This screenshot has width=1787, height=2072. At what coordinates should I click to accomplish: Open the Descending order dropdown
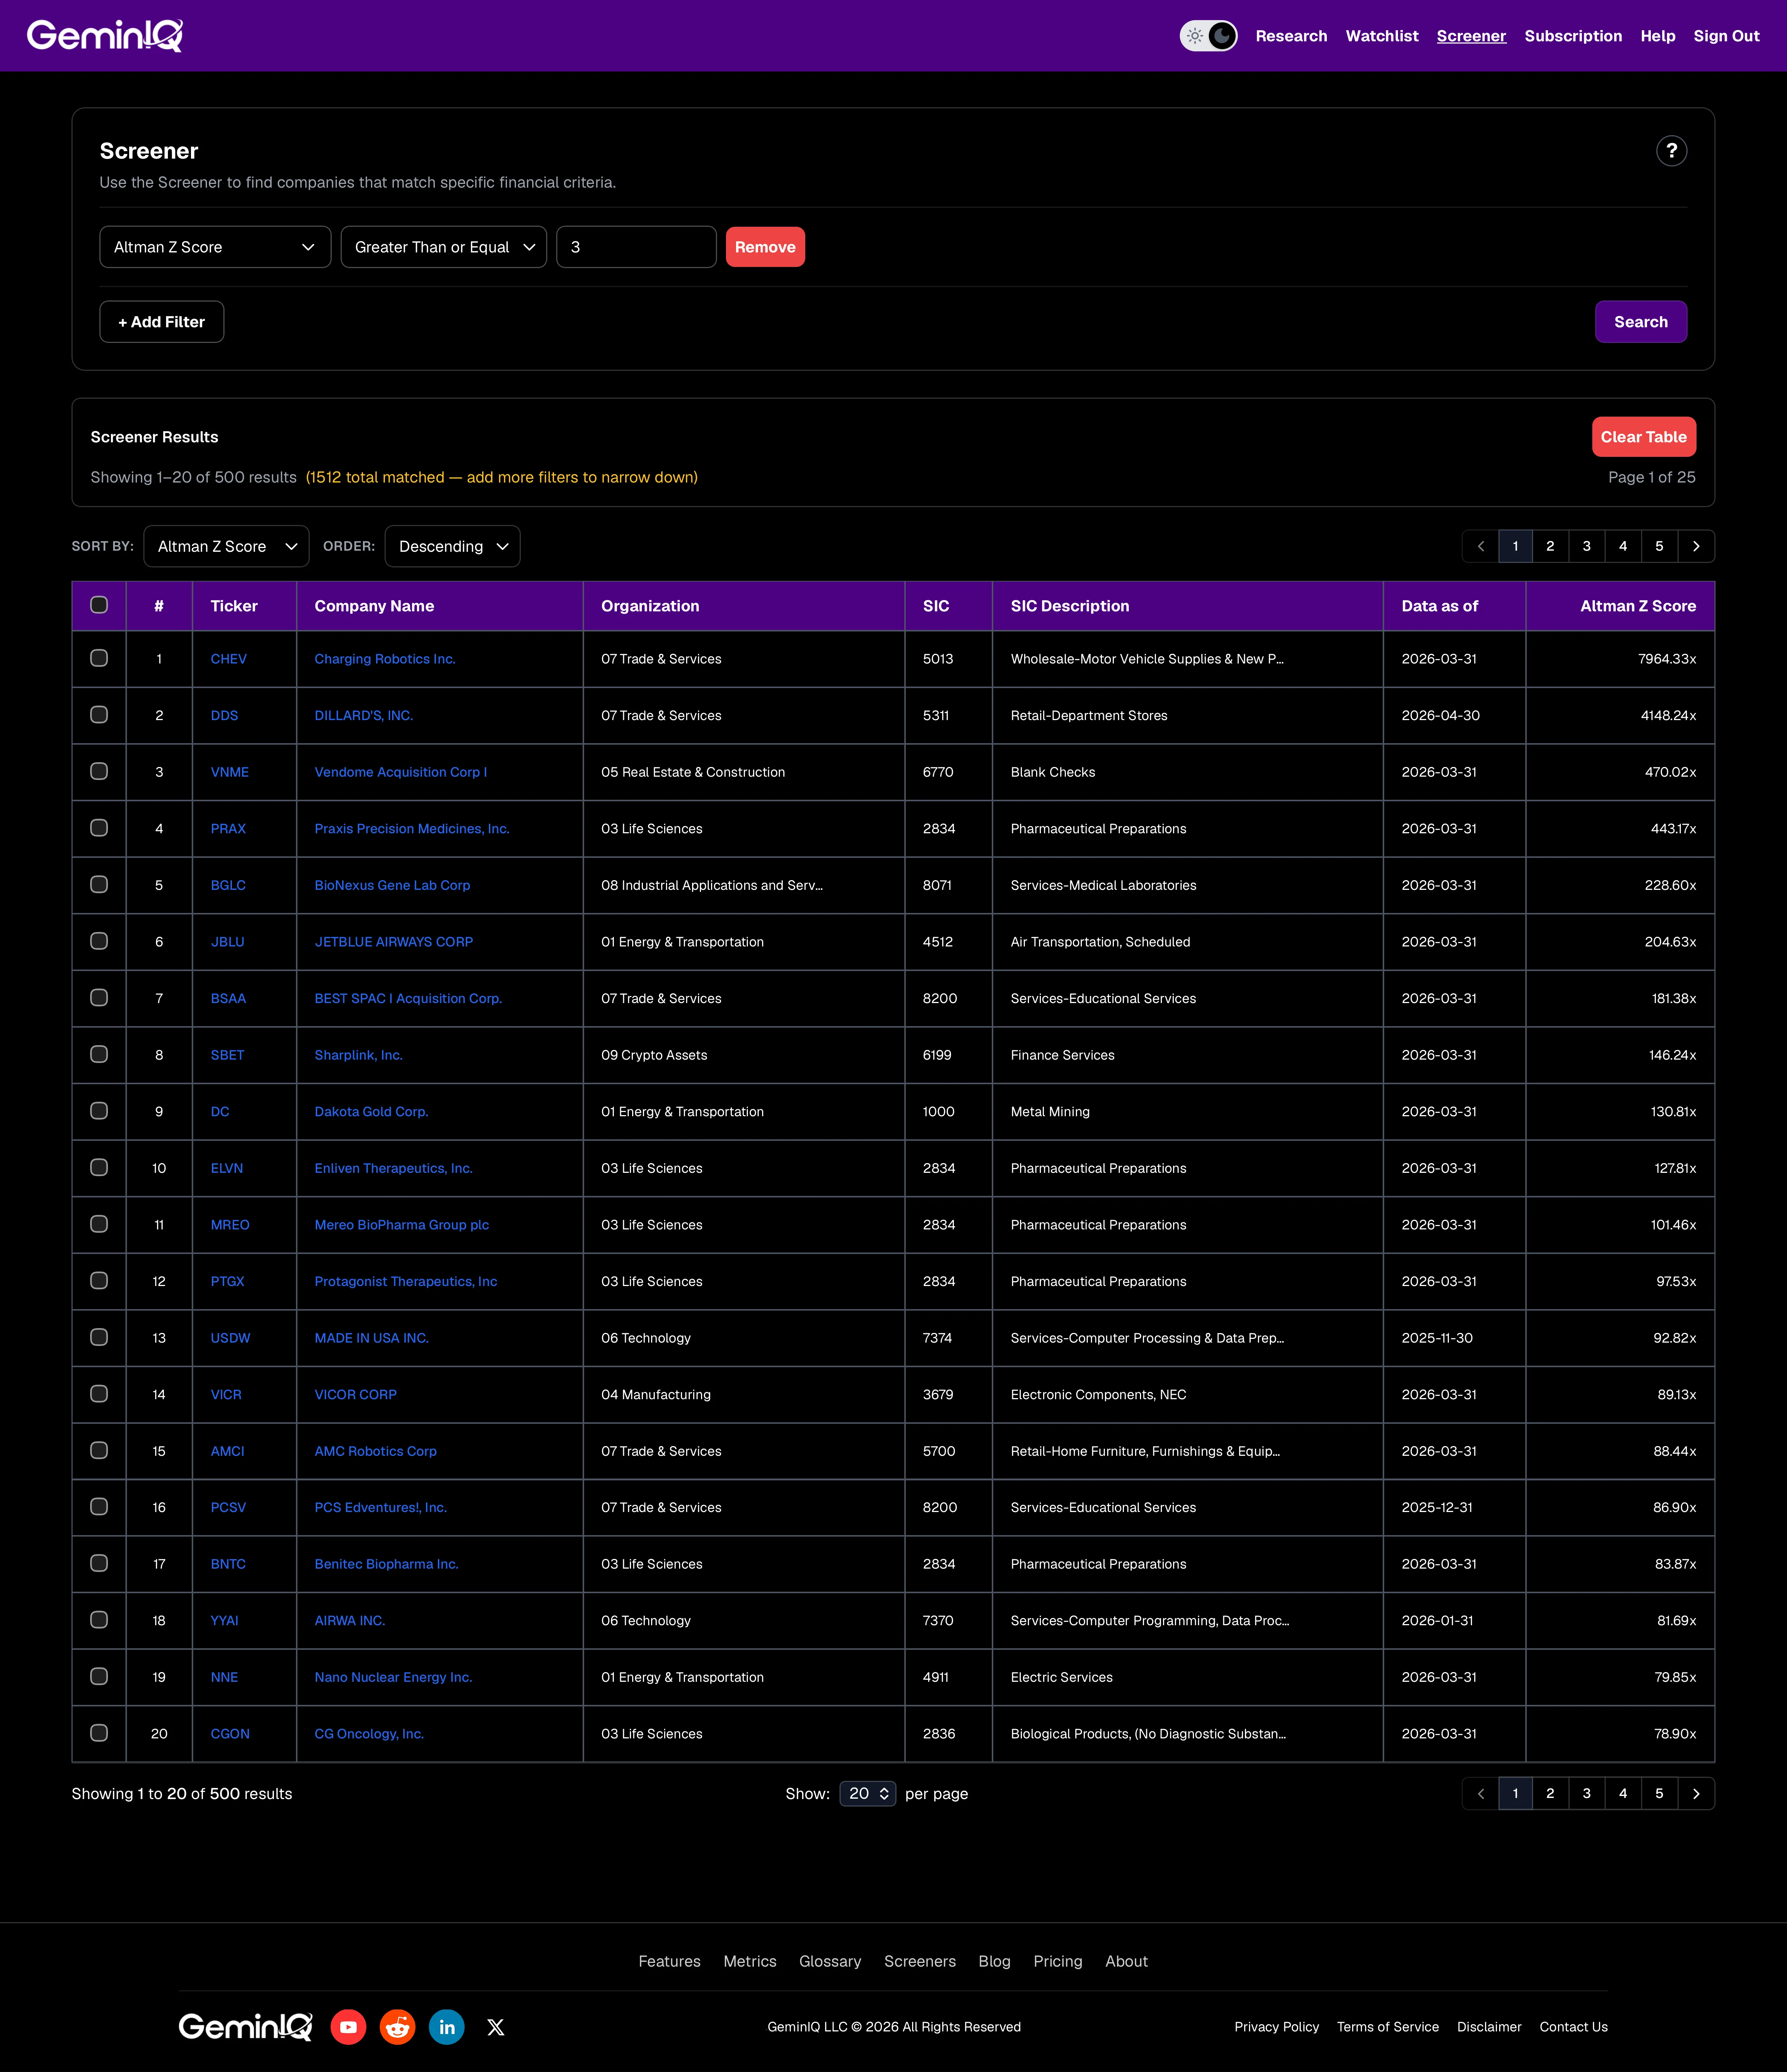[452, 546]
